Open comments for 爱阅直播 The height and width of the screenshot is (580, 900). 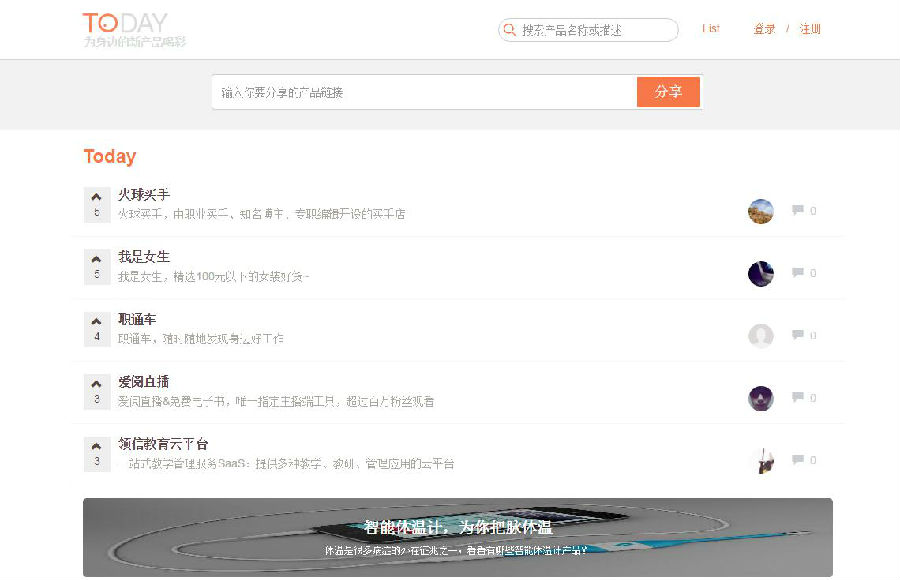tap(798, 397)
